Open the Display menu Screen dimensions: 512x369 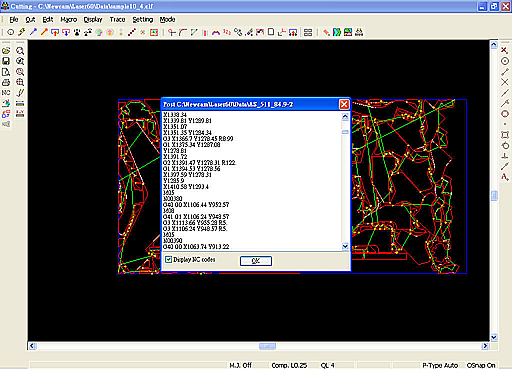pyautogui.click(x=93, y=20)
